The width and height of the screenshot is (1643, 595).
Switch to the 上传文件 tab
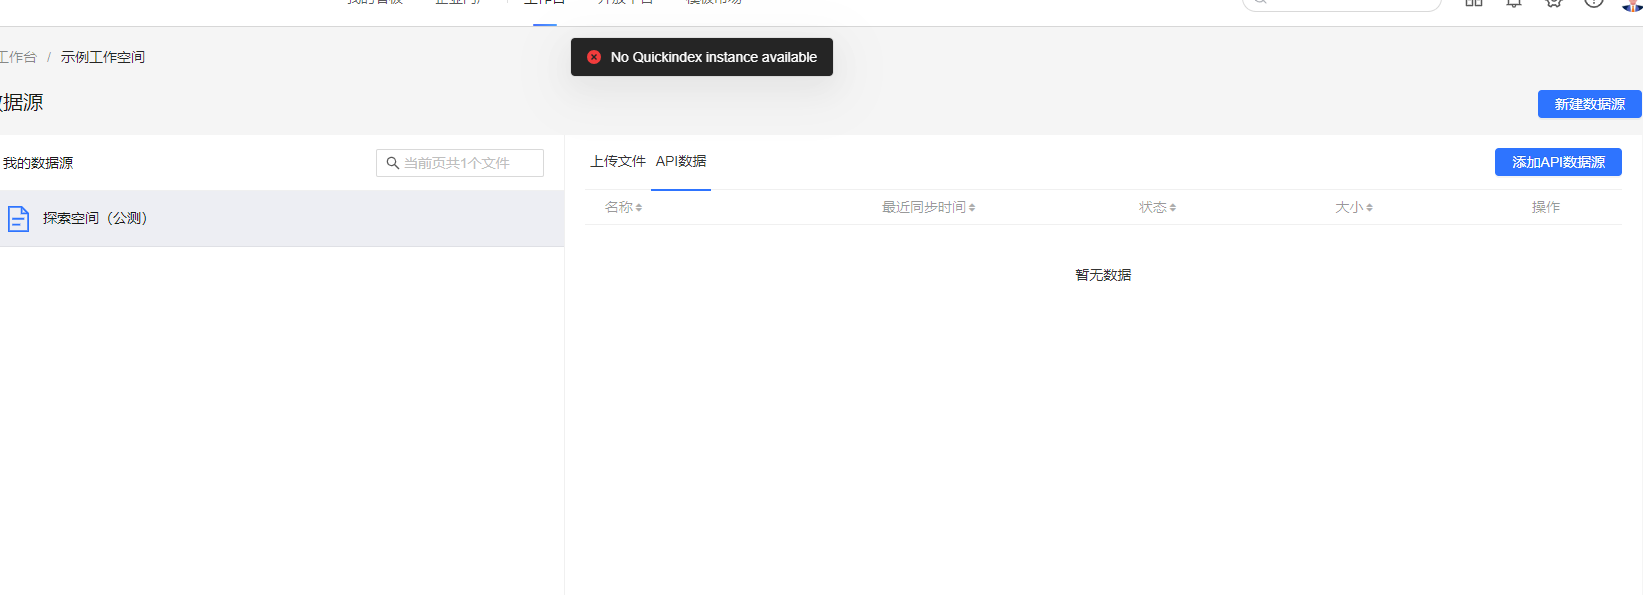coord(617,161)
